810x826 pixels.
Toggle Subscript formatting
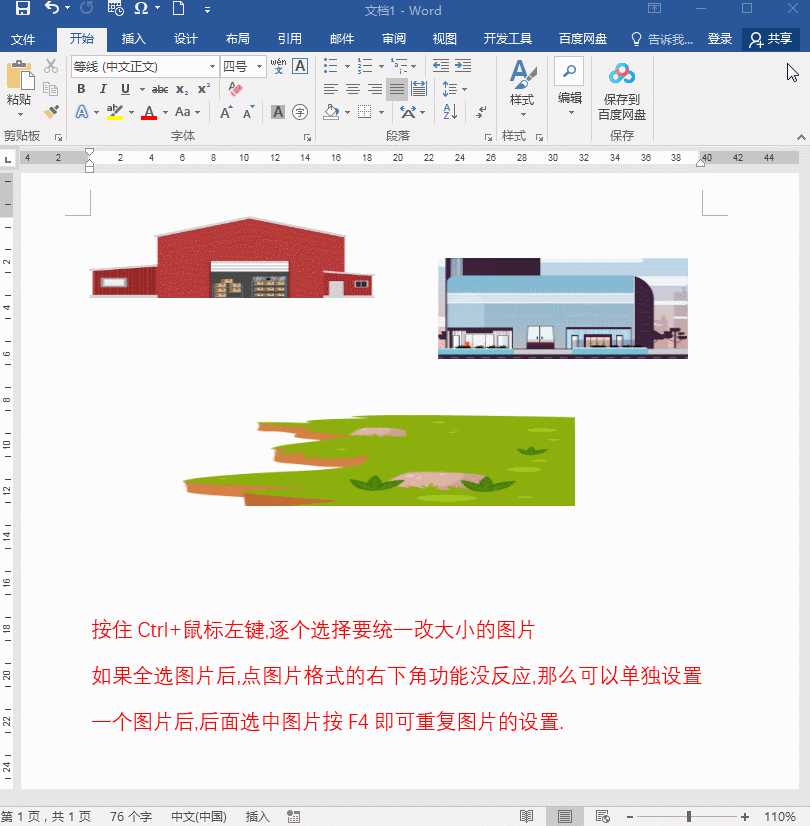182,89
